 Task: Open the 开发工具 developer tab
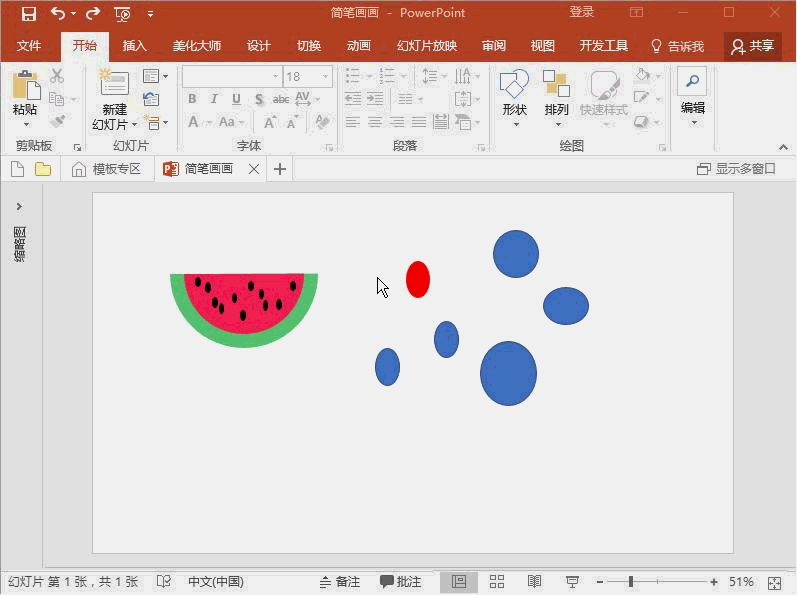(x=604, y=46)
